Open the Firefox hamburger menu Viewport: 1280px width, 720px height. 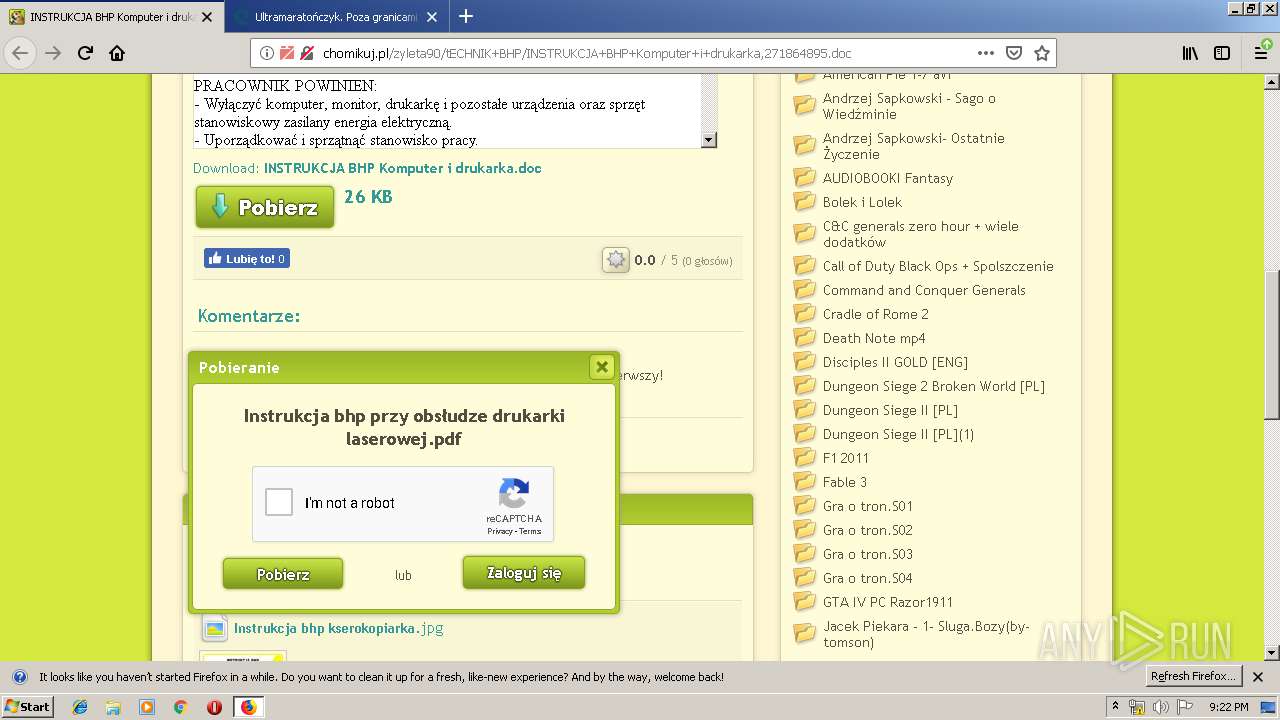1261,53
